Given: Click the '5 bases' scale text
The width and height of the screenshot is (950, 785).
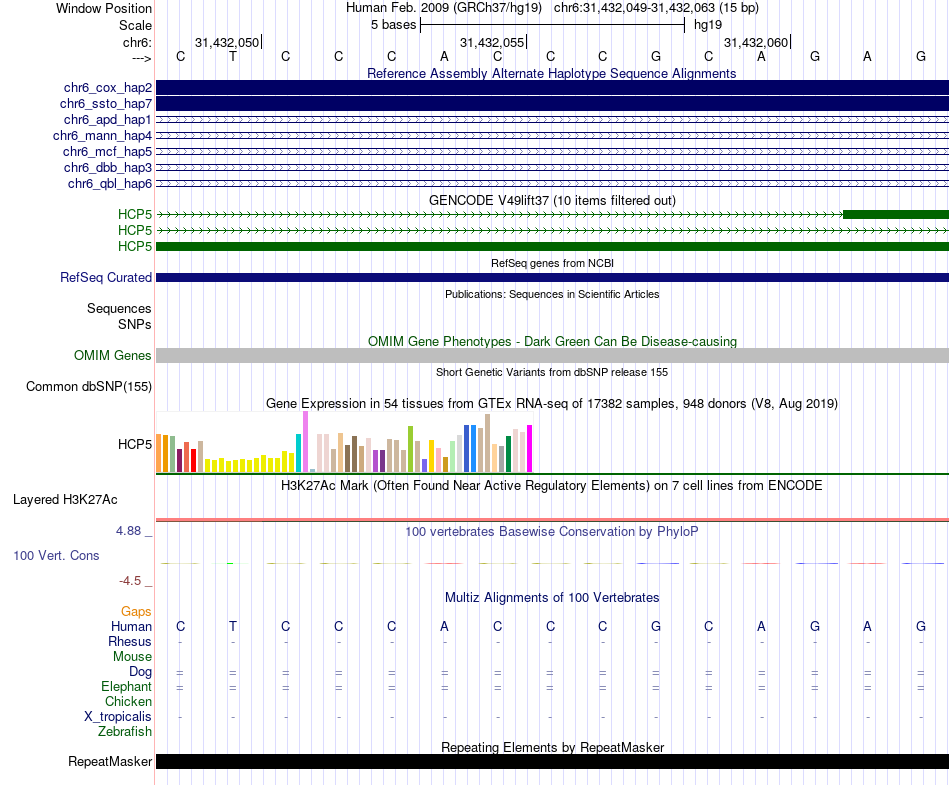Looking at the screenshot, I should [x=394, y=25].
